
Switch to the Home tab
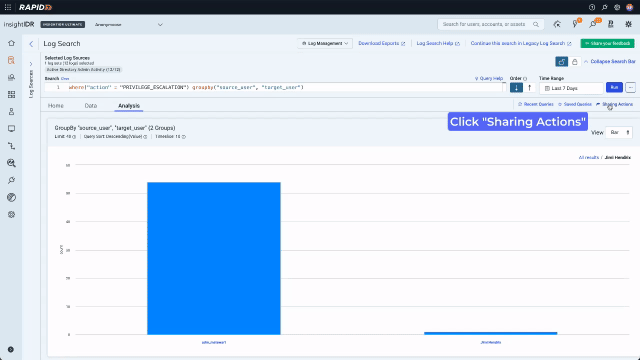pyautogui.click(x=56, y=106)
